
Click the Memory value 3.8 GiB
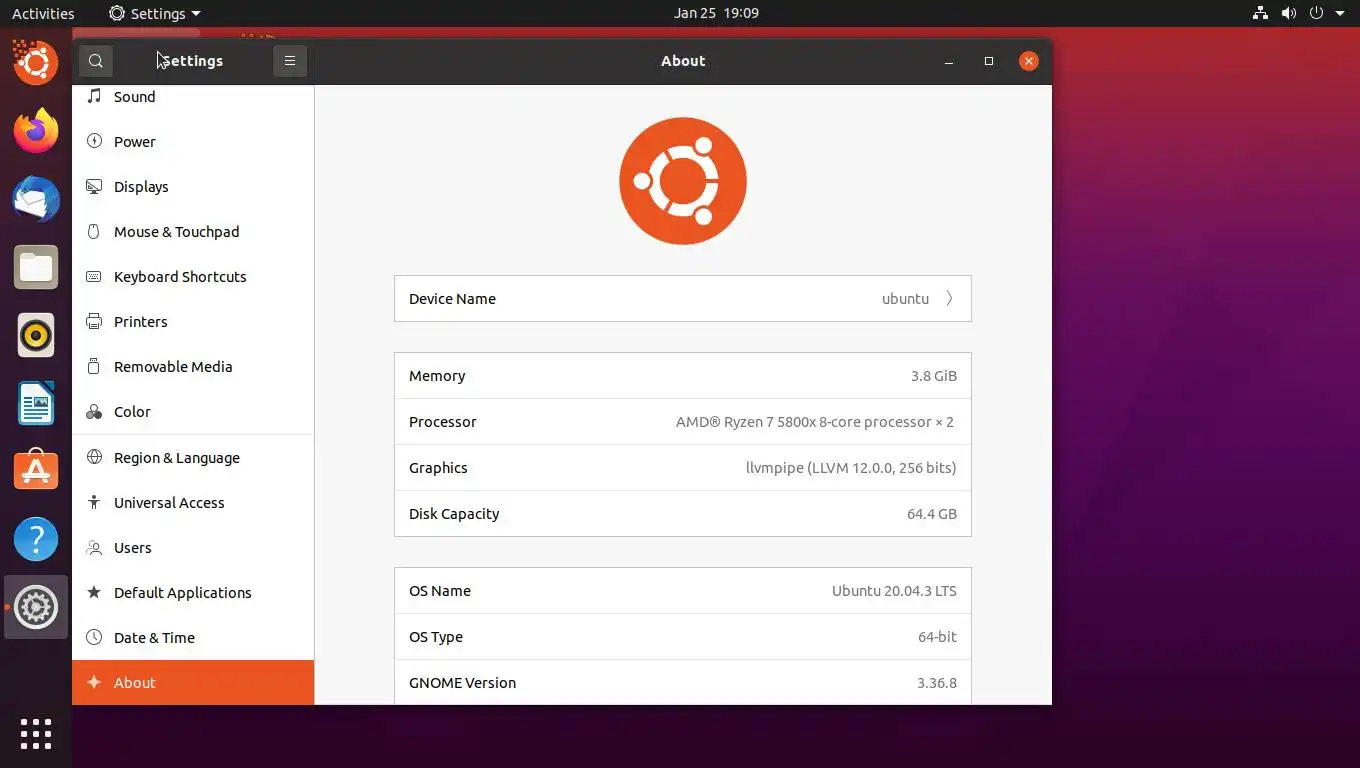tap(934, 376)
